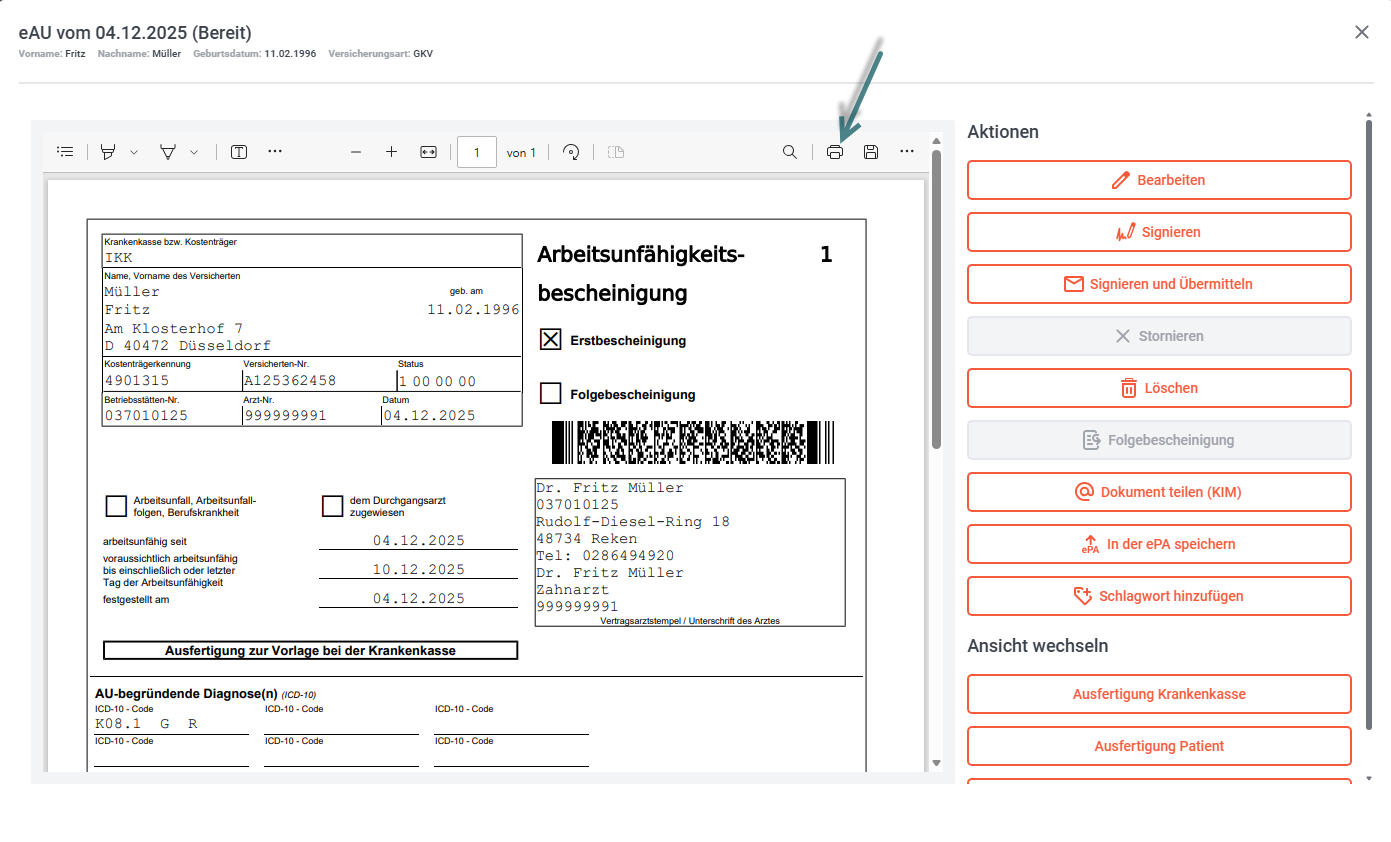Viewport: 1391px width, 842px height.
Task: Zoom in with the plus icon
Action: point(391,152)
